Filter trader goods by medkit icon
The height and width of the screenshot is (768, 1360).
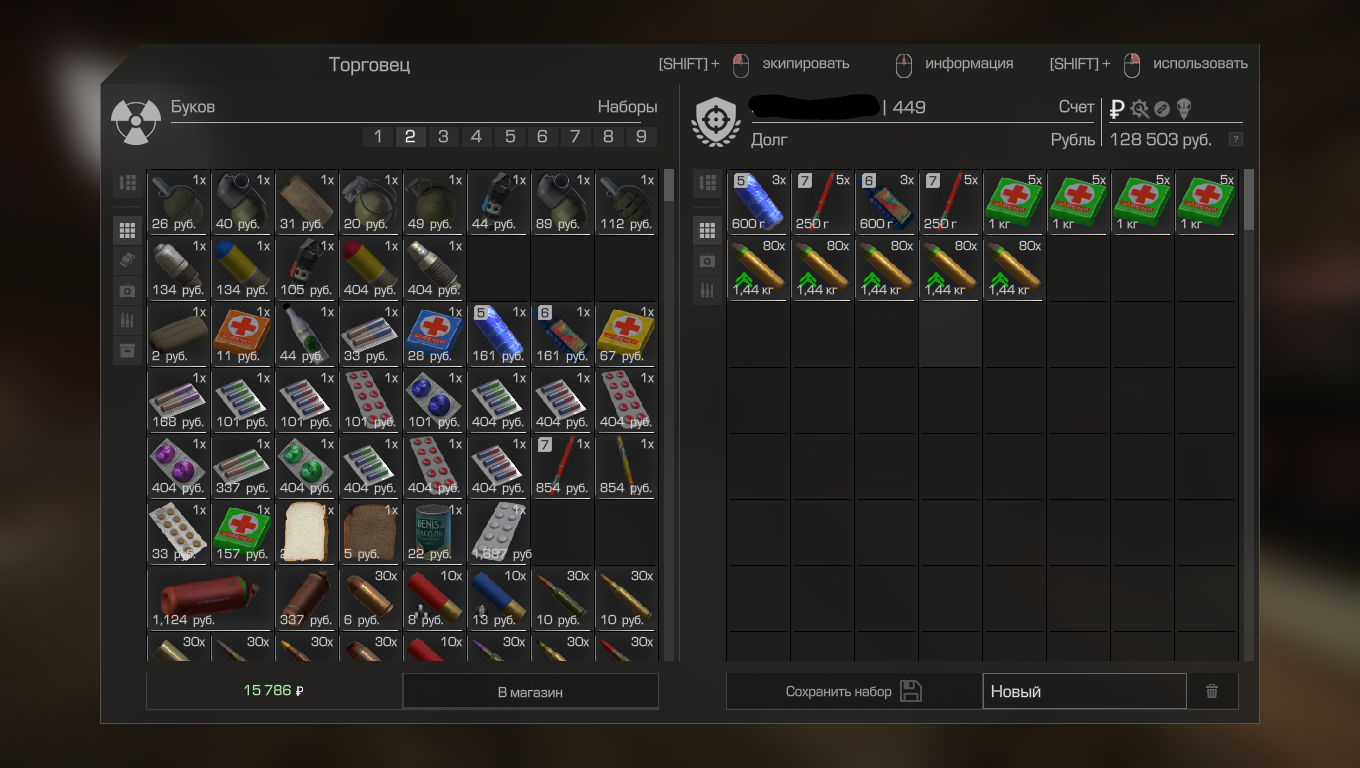(127, 291)
